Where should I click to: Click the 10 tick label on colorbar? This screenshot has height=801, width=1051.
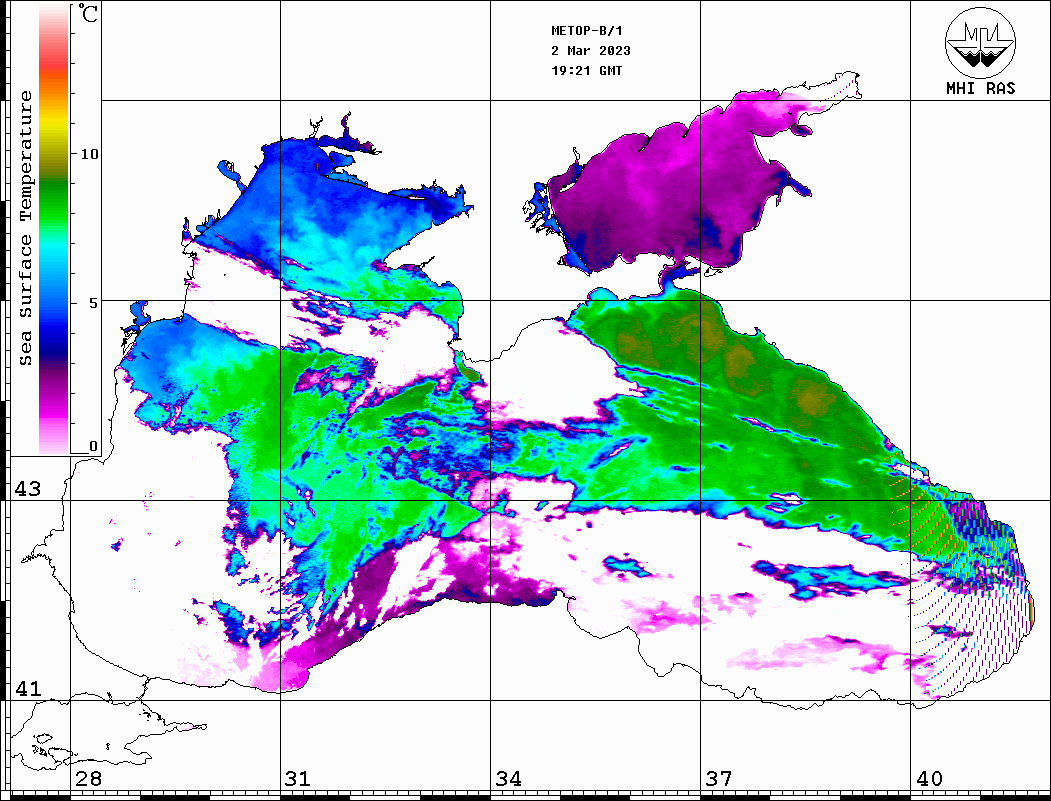(90, 154)
